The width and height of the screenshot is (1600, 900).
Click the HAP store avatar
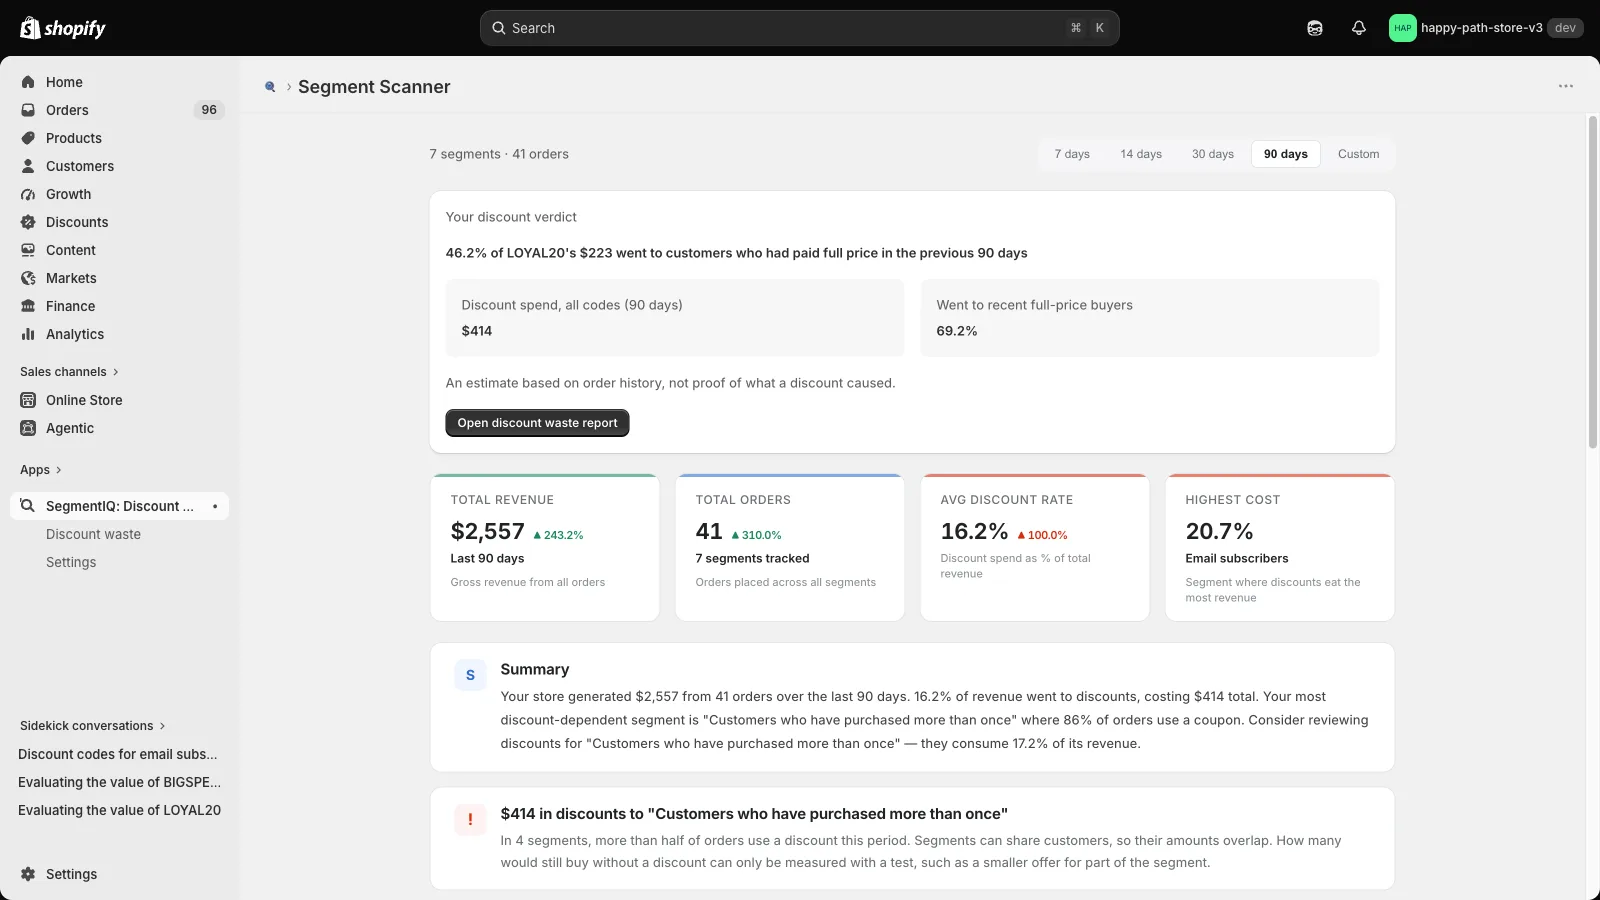coord(1402,28)
